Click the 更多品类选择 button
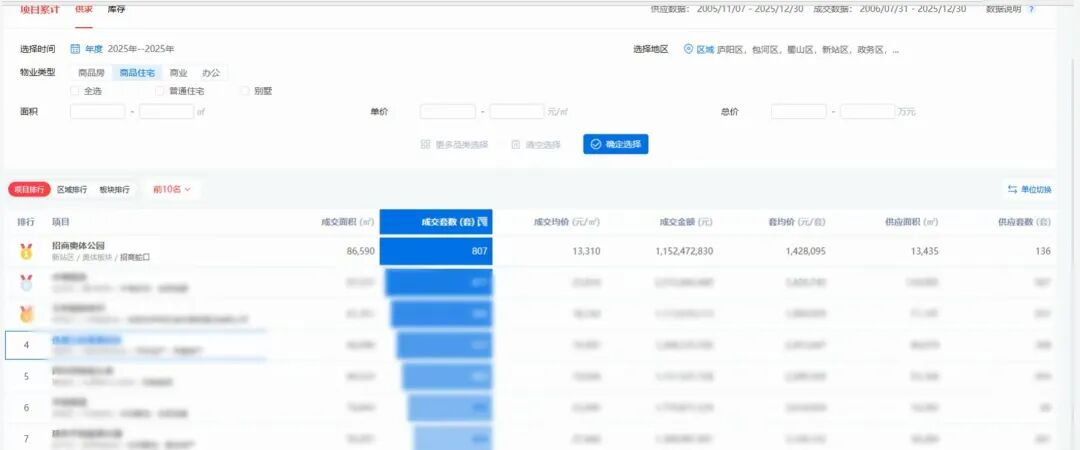Viewport: 1080px width, 450px height. [x=455, y=145]
